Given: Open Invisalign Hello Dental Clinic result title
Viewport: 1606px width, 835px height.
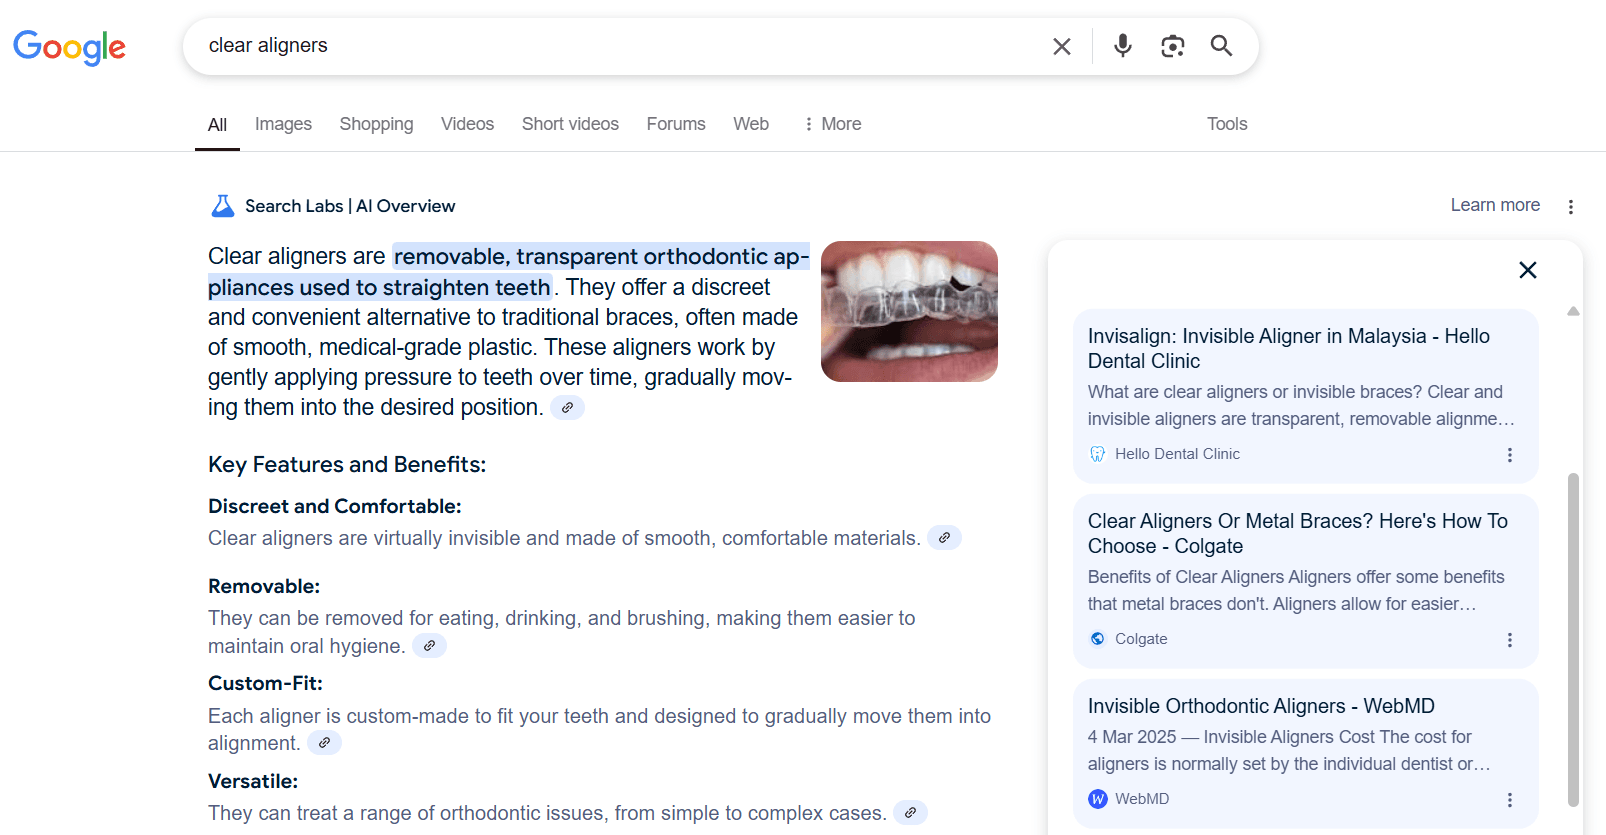Looking at the screenshot, I should click(1289, 349).
